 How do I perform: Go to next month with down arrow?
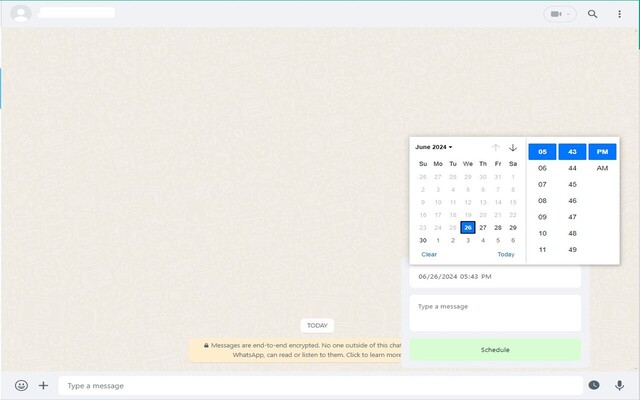point(513,147)
